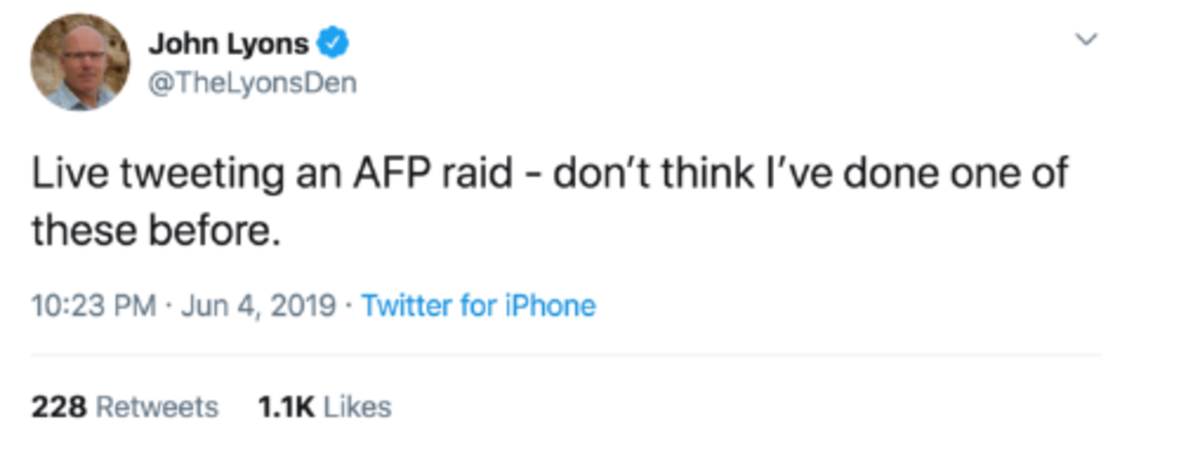1200x450 pixels.
Task: Expand the tweet options chevron
Action: pos(1086,40)
